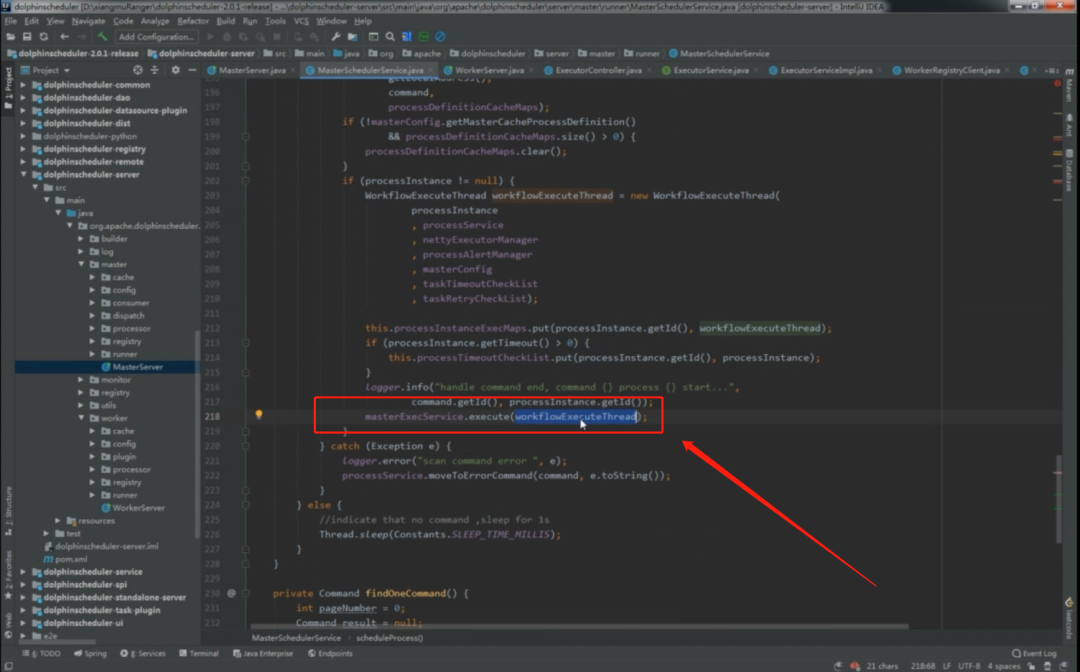Open the Structure side tool window

[x=8, y=510]
